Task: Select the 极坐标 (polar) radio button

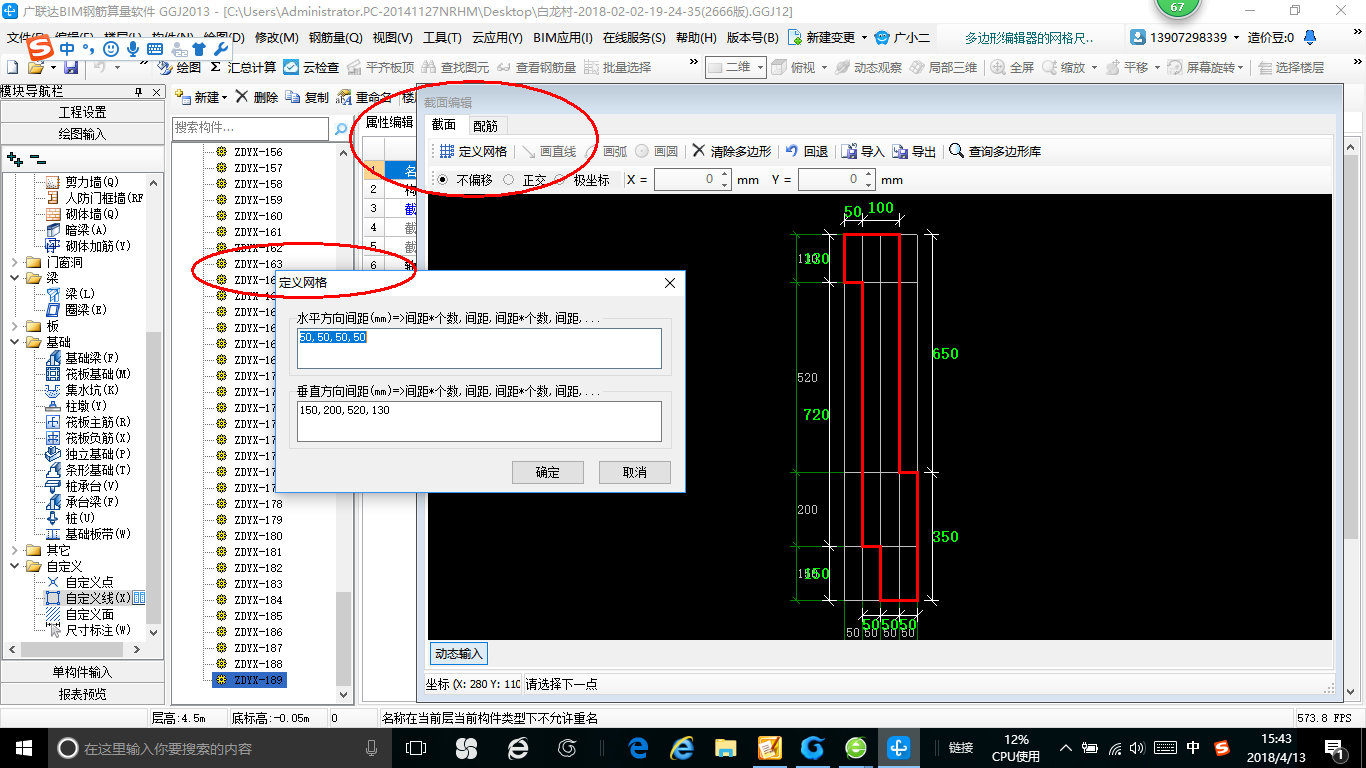Action: pyautogui.click(x=560, y=180)
